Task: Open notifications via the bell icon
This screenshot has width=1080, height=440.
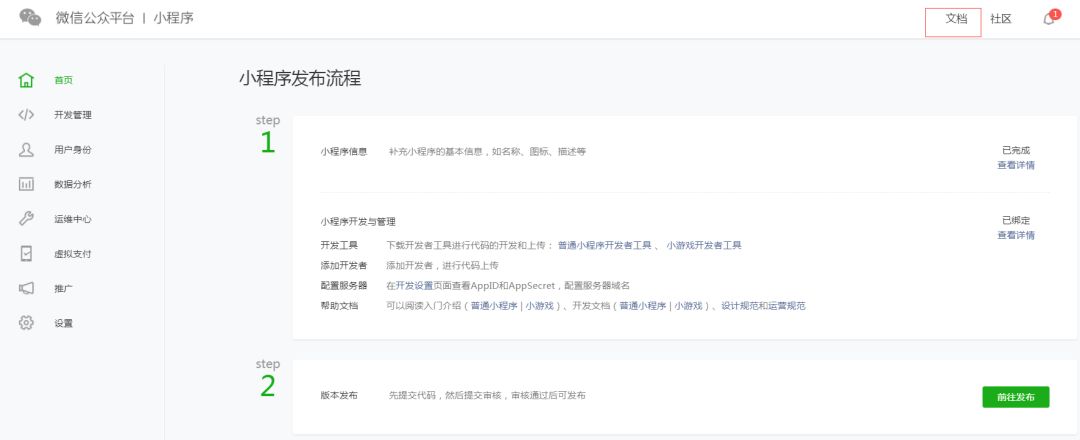Action: [x=1049, y=19]
